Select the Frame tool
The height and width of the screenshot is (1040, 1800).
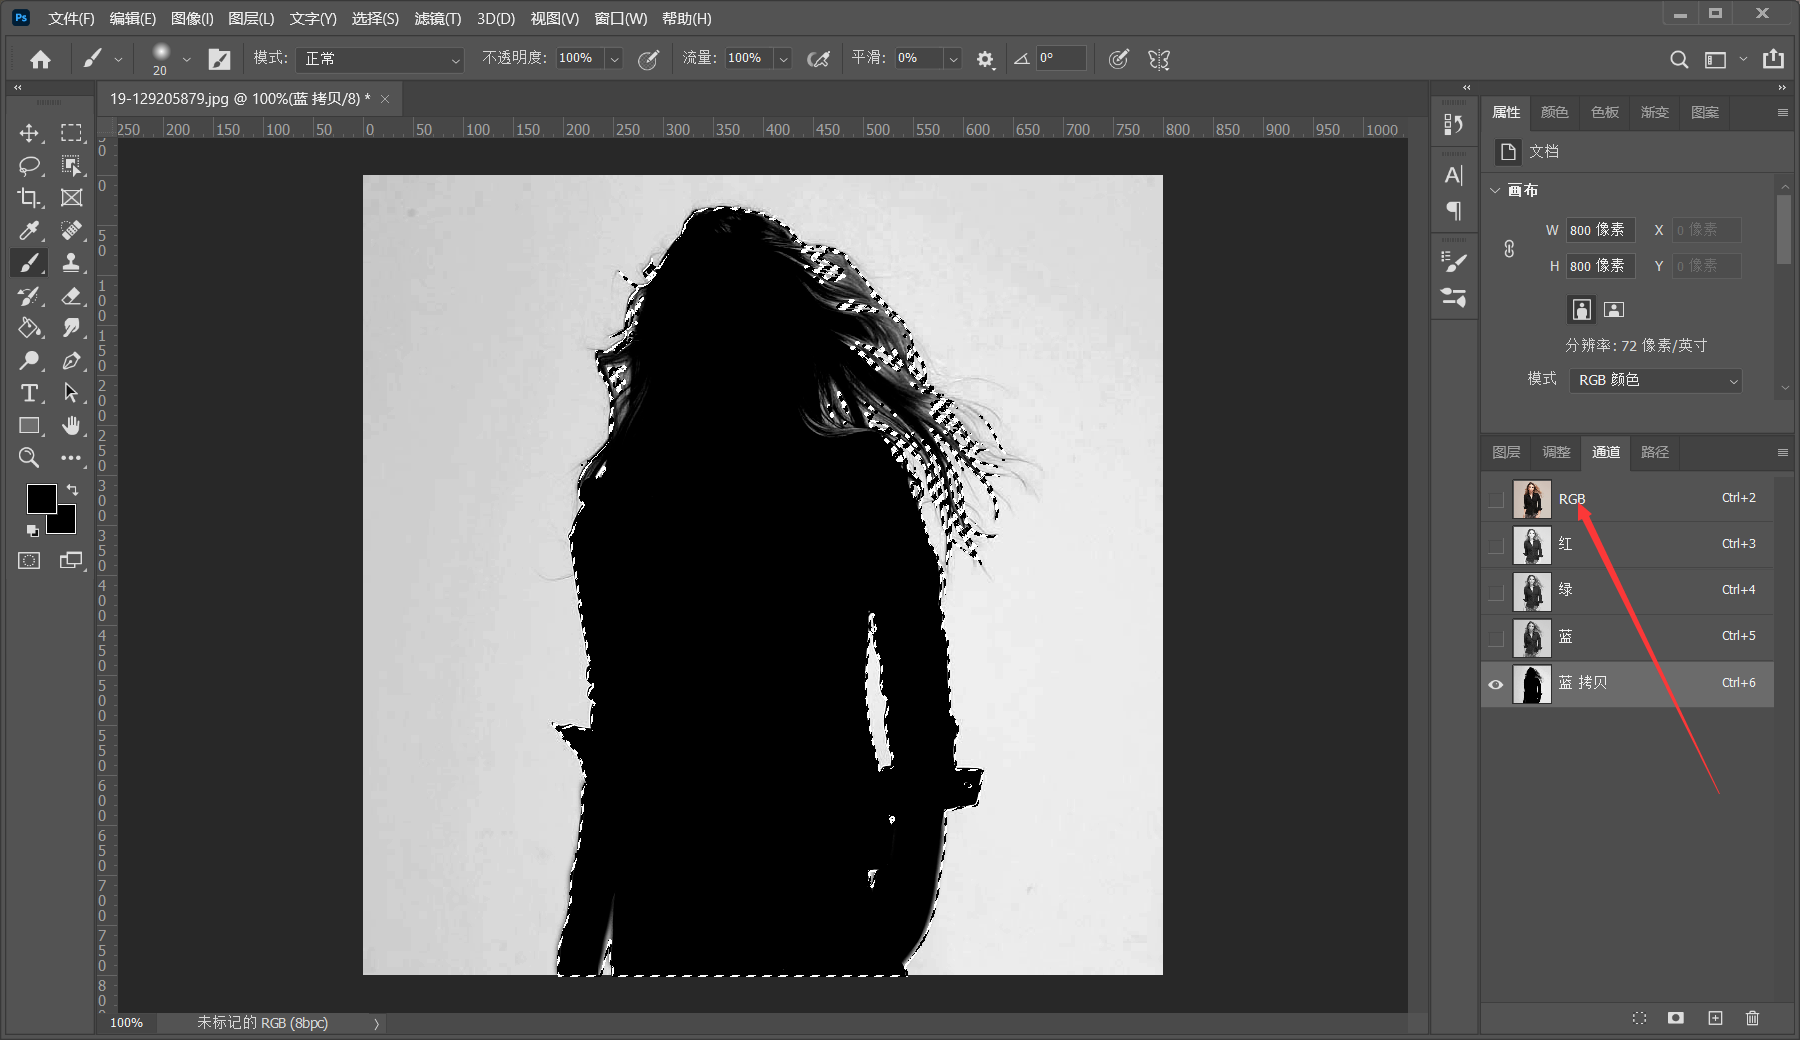(71, 198)
